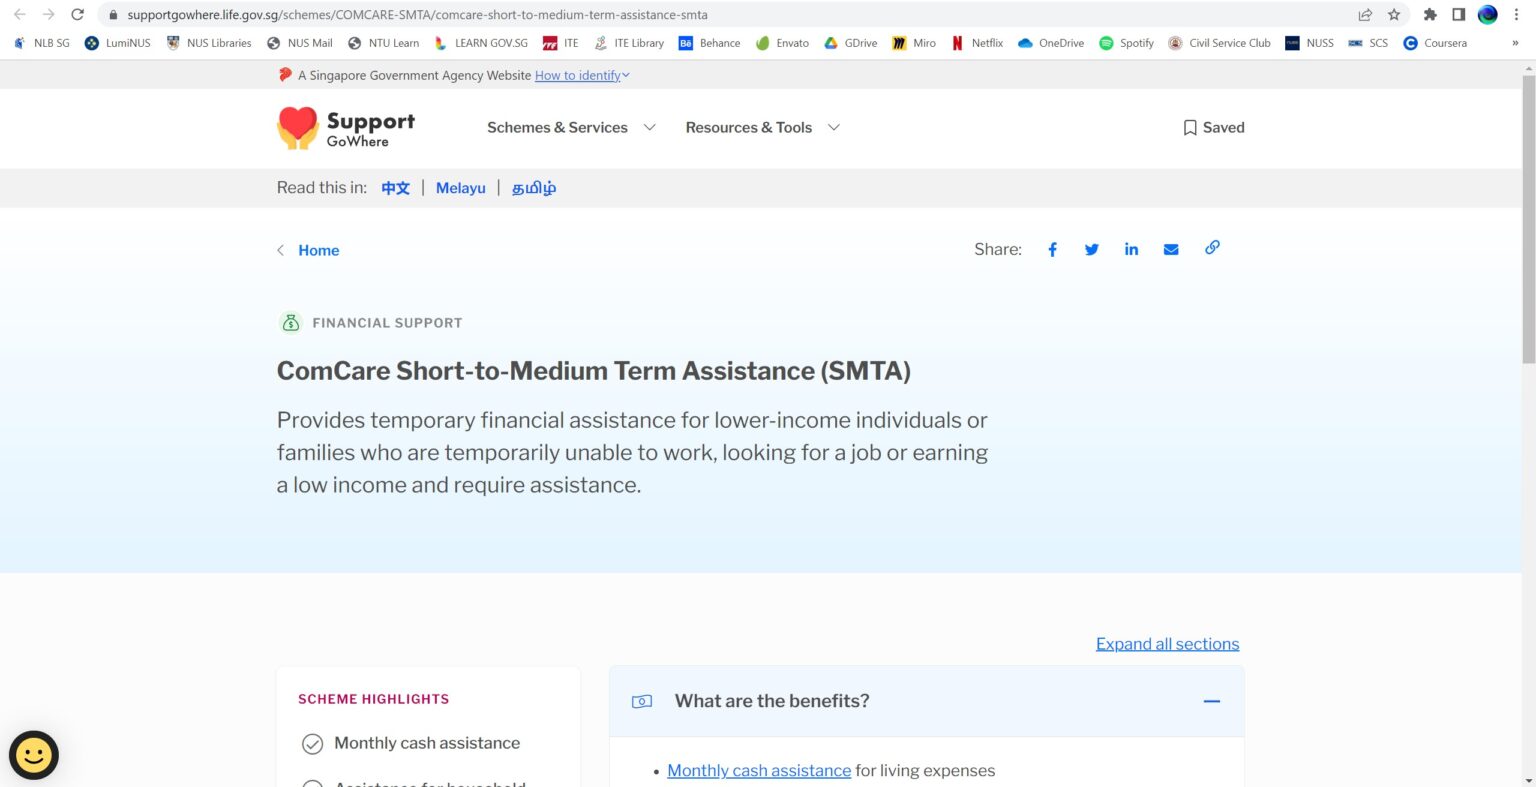Open the Saved schemes page
This screenshot has height=787, width=1536.
1214,128
